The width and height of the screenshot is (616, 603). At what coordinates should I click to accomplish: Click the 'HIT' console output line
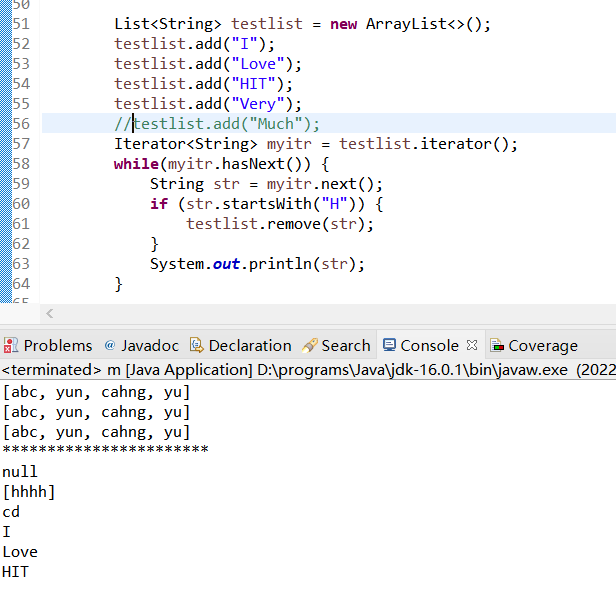click(16, 572)
